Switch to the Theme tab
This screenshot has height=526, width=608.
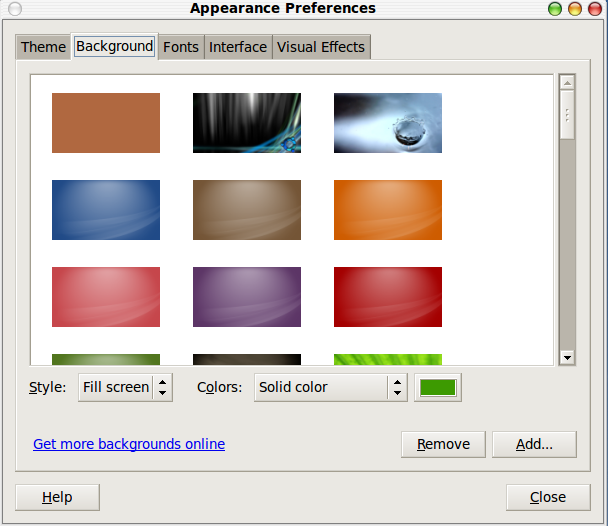tap(43, 47)
